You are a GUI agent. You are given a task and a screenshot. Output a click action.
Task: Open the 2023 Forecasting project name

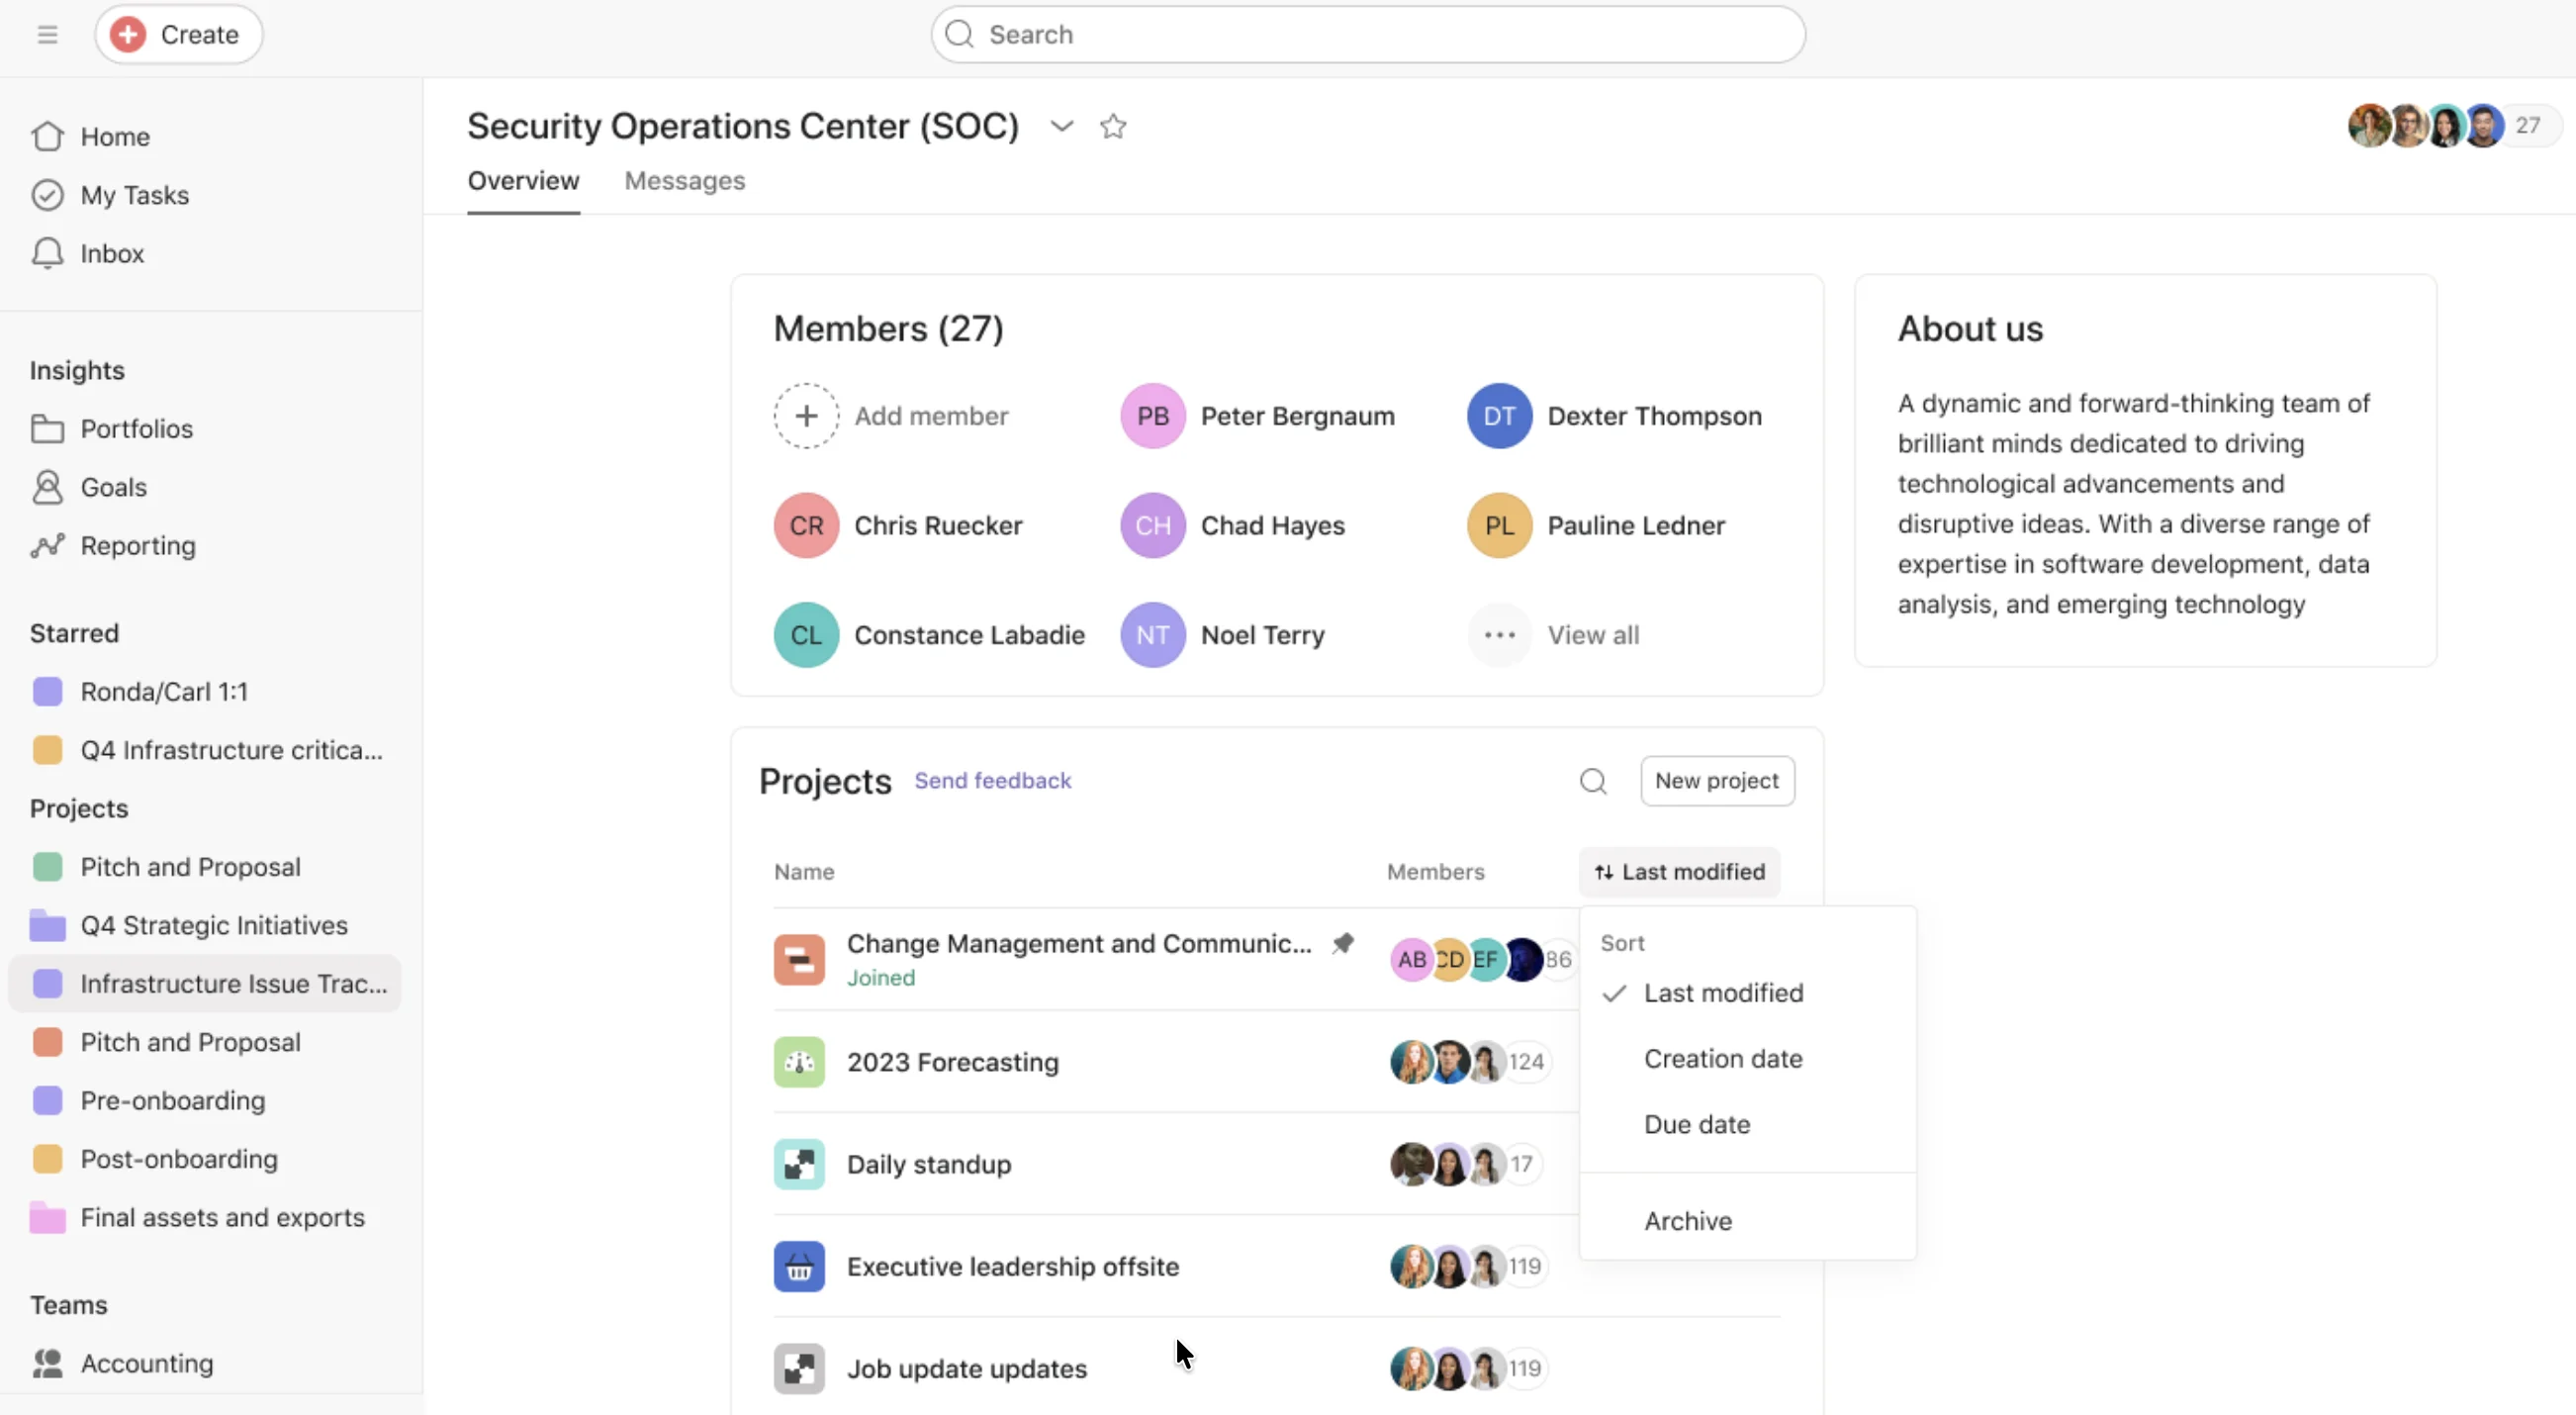952,1062
